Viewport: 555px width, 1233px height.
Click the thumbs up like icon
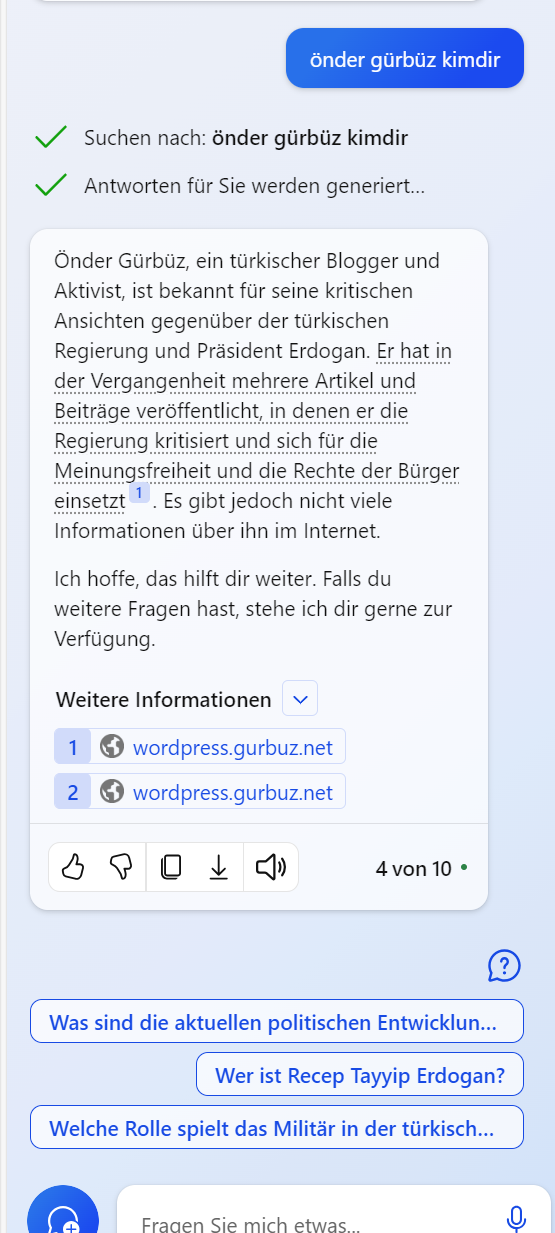(x=73, y=867)
